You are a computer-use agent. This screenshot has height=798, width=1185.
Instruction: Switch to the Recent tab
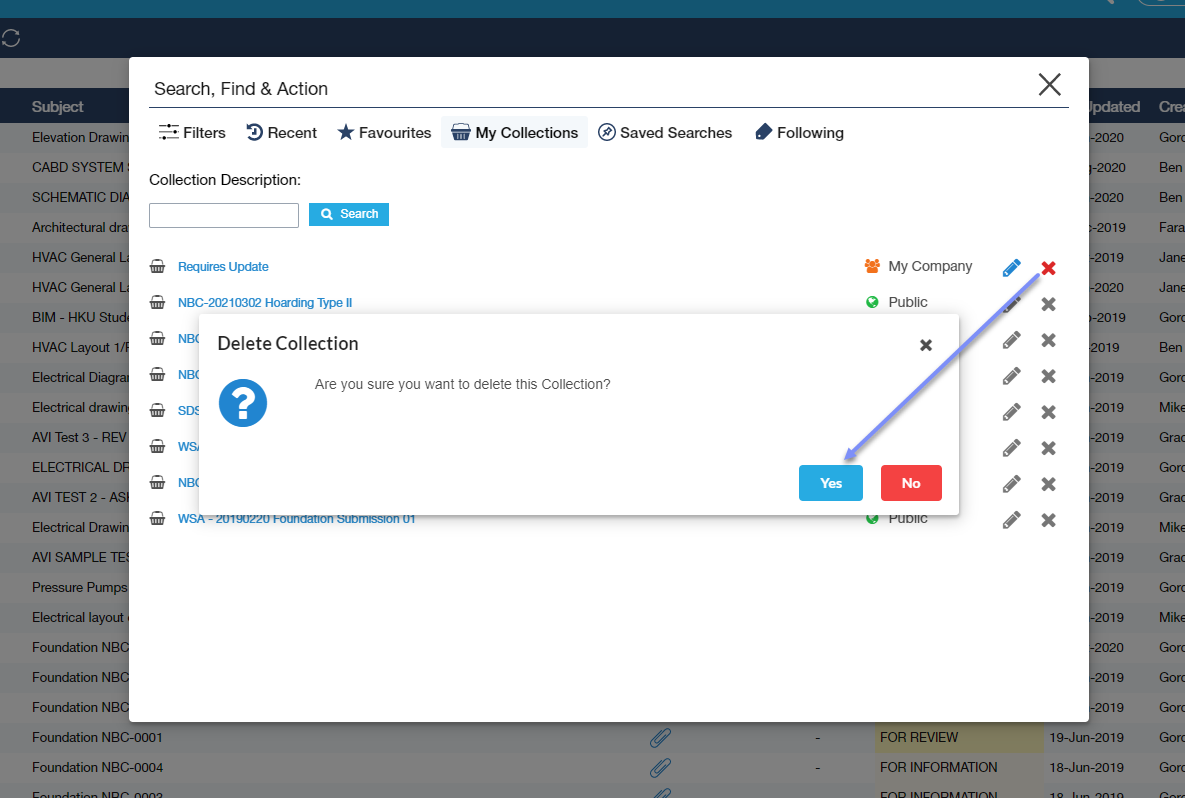coord(281,133)
